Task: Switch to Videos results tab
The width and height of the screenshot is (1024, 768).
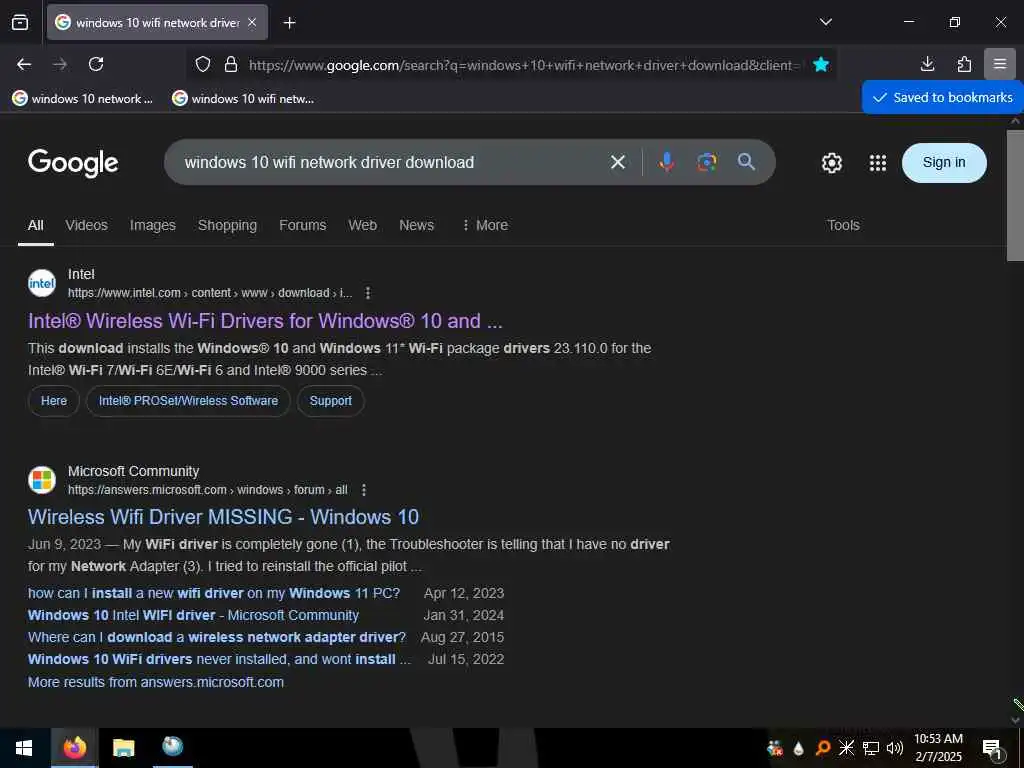Action: [x=86, y=225]
